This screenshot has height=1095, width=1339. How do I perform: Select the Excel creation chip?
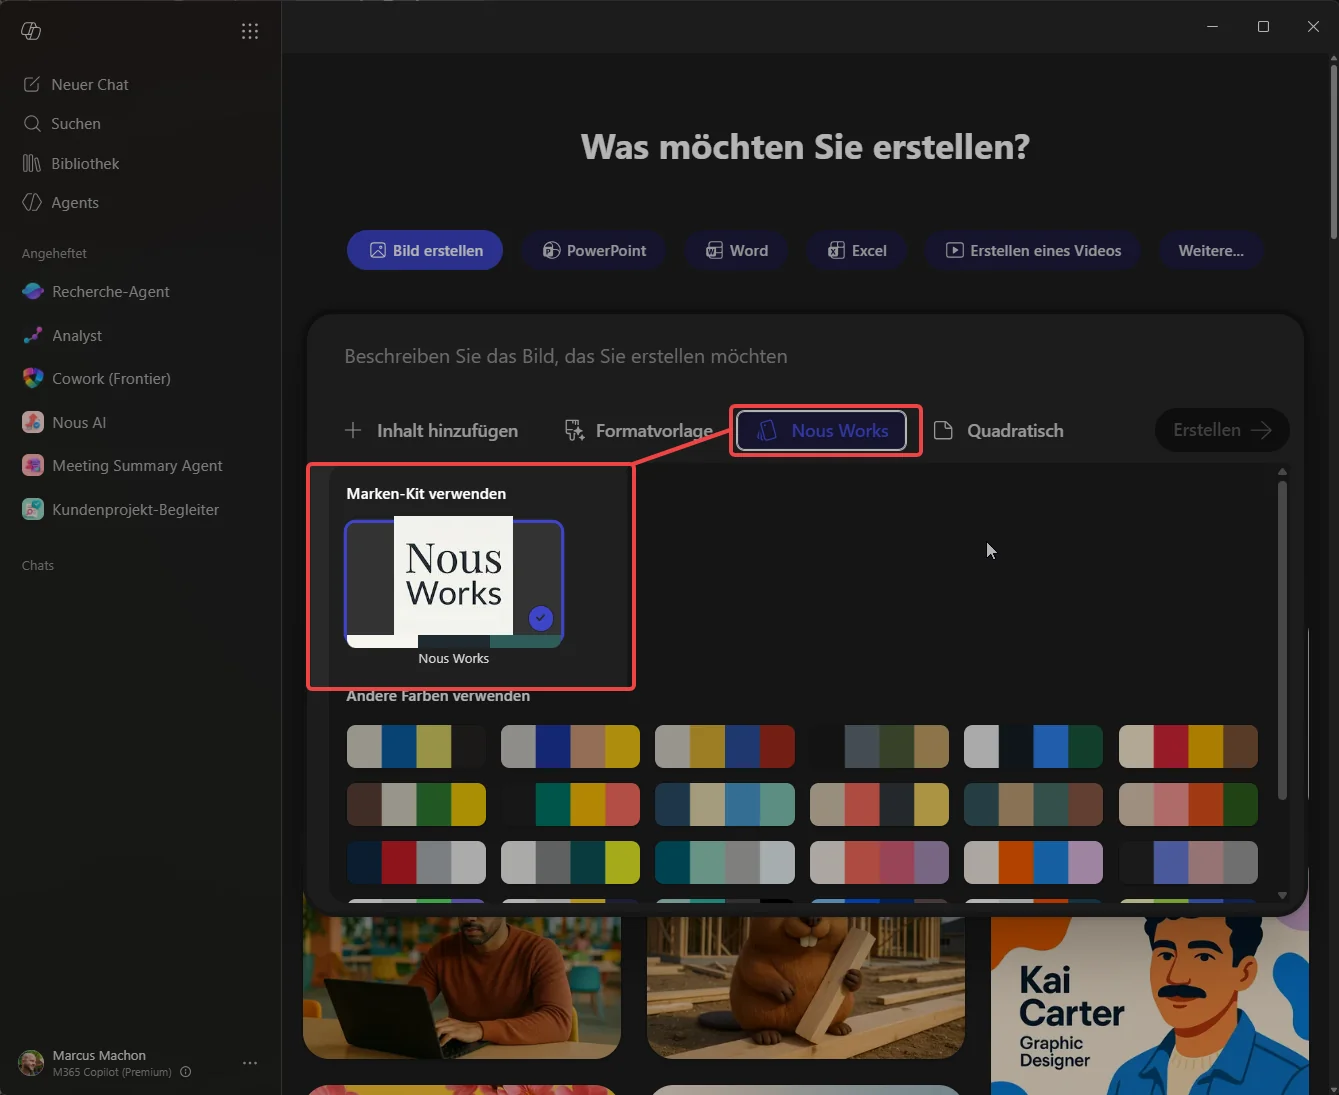[857, 251]
